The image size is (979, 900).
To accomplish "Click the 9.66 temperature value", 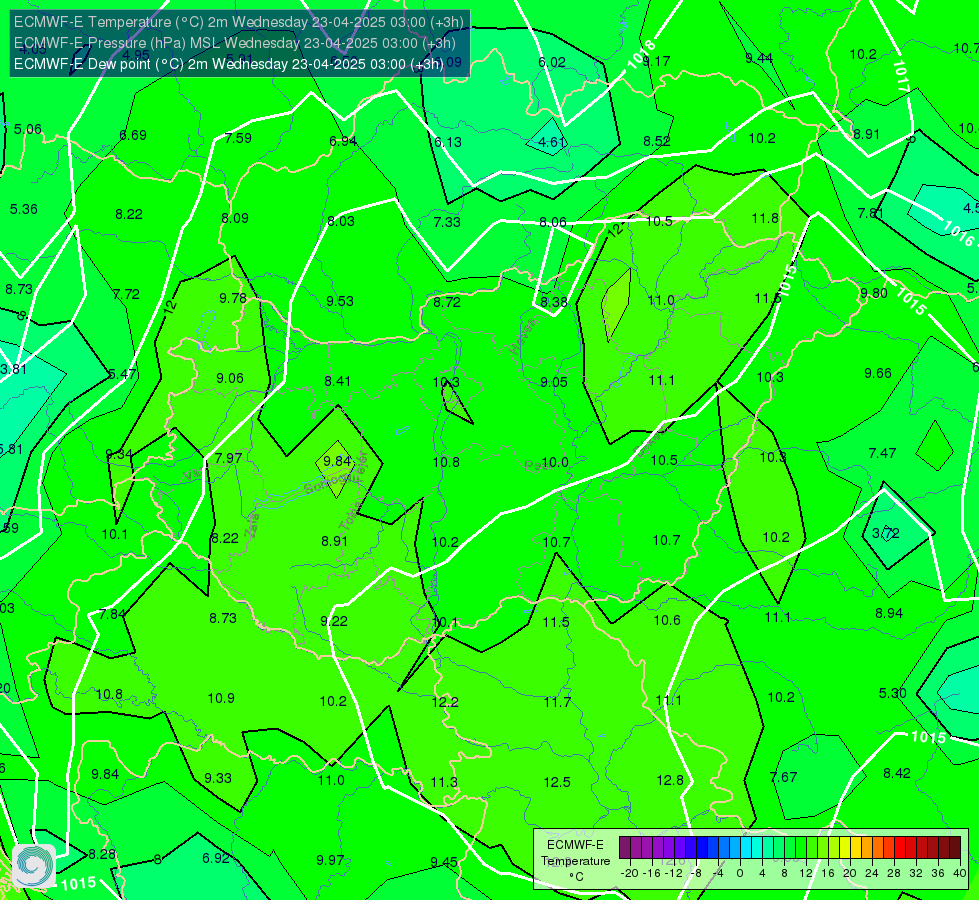I will pos(878,373).
